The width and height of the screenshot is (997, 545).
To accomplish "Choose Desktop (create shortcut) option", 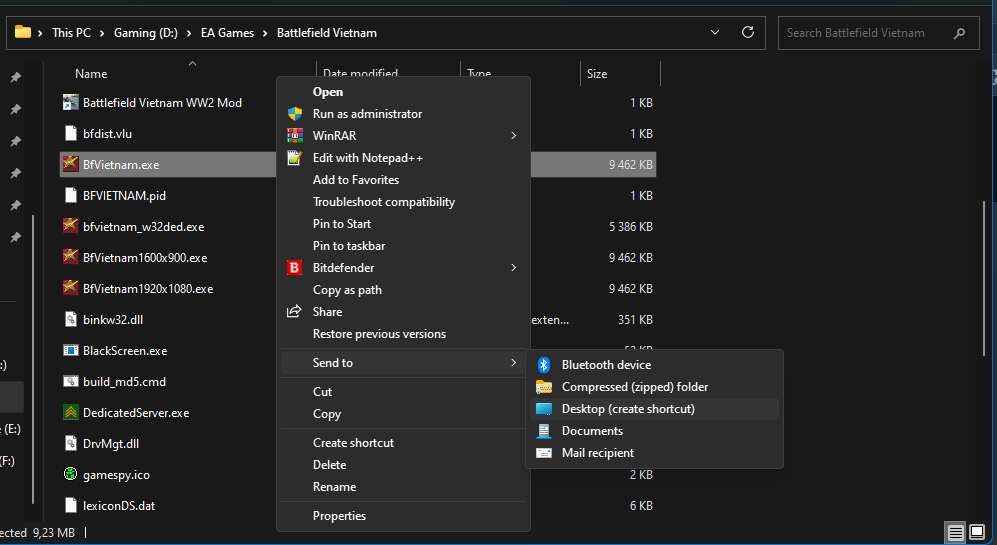I will pos(627,409).
